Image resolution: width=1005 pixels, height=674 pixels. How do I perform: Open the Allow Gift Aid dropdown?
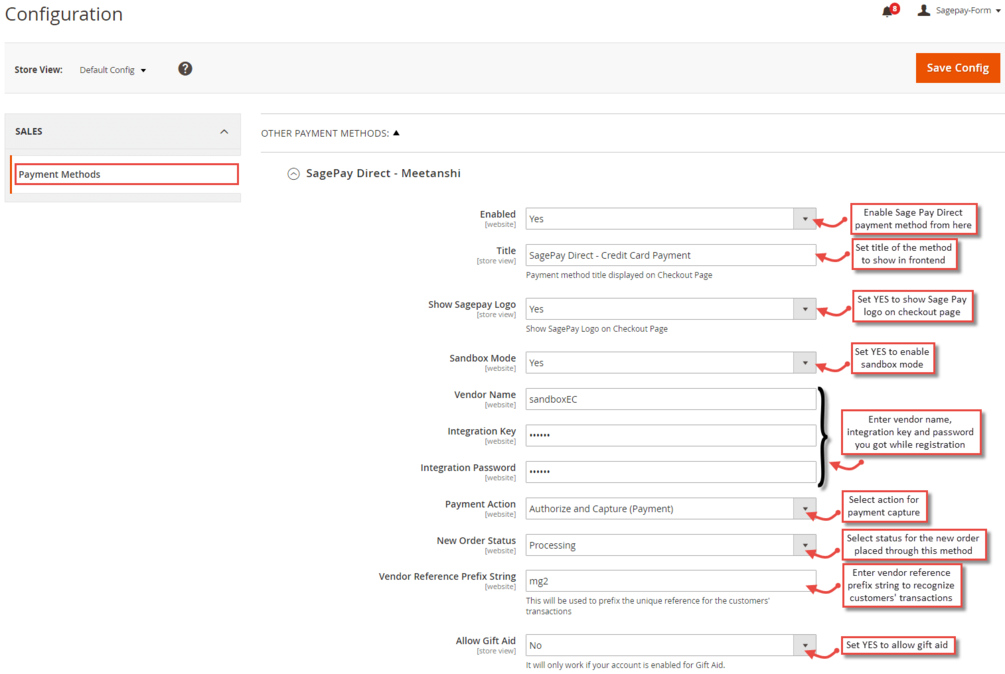coord(670,645)
